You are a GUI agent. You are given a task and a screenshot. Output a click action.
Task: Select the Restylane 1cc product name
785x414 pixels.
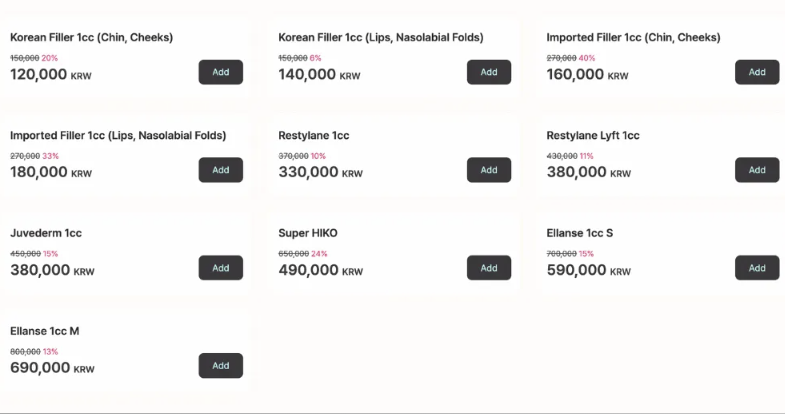(314, 135)
